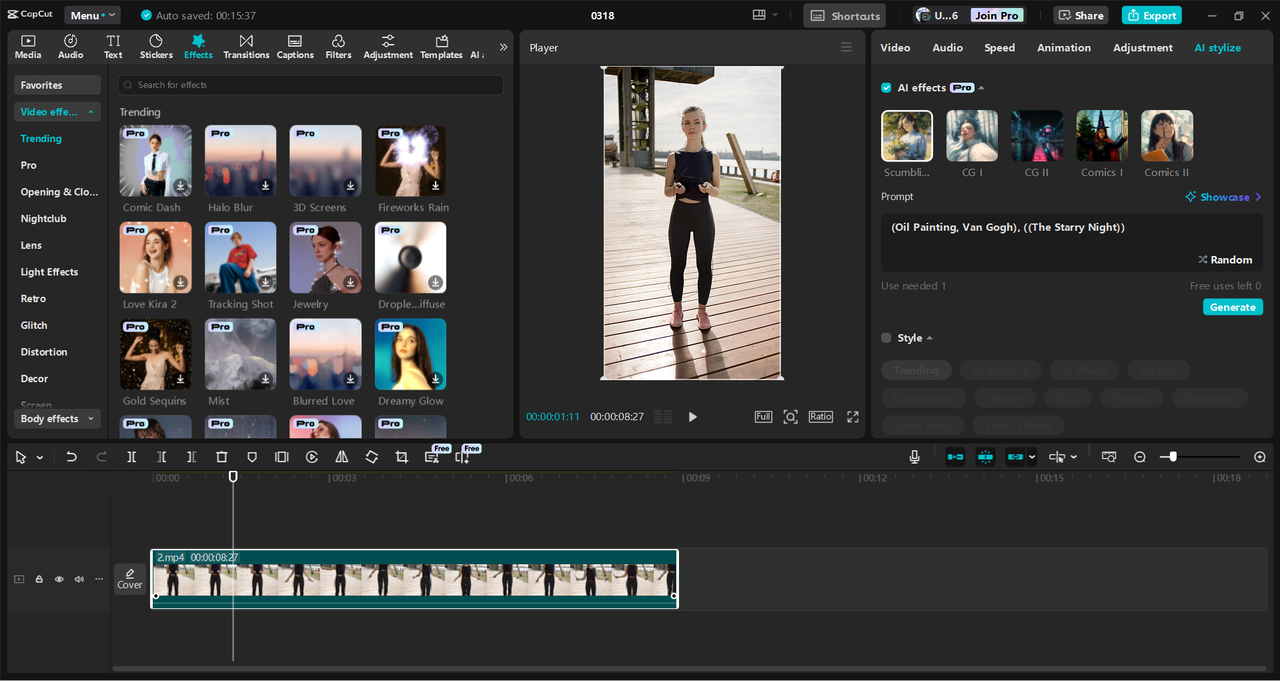Open the Showcase link above the prompt
The height and width of the screenshot is (681, 1280).
click(1222, 196)
